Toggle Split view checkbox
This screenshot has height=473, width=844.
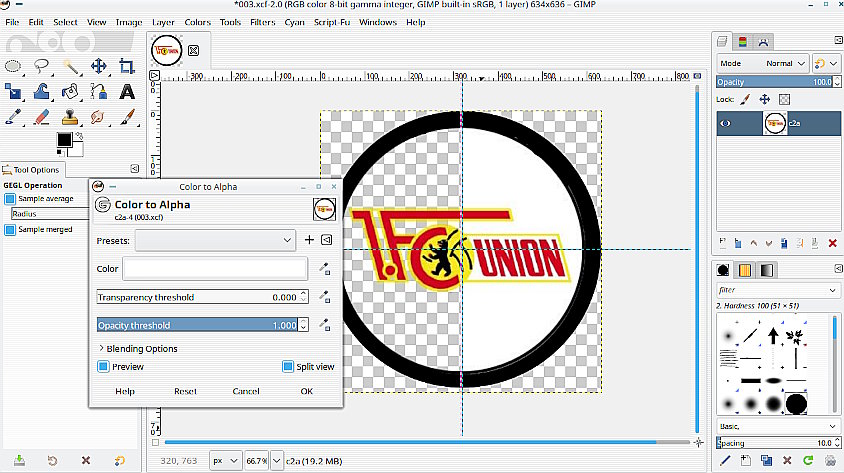coord(288,366)
